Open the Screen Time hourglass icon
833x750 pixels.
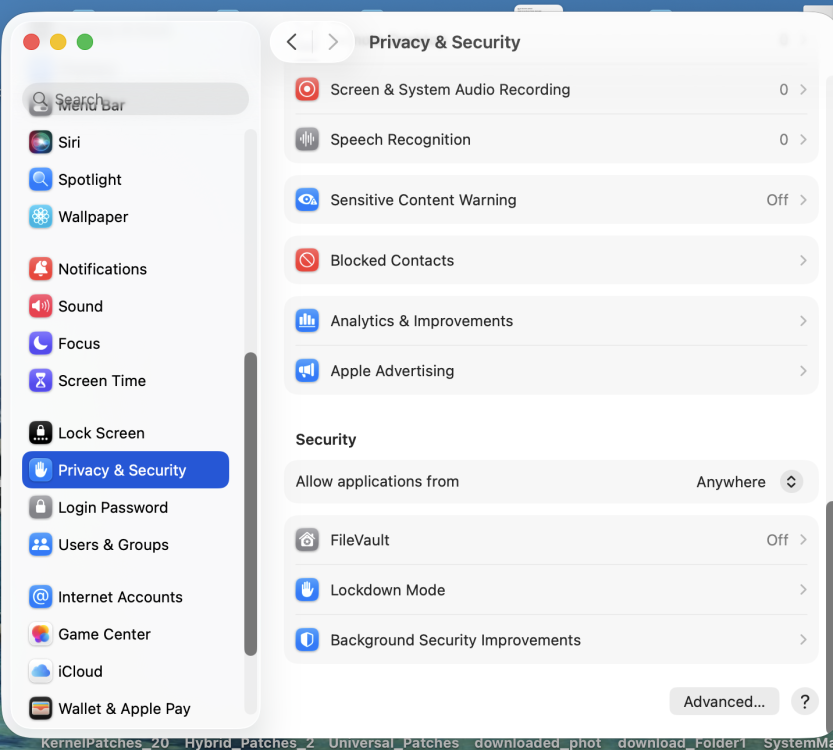(x=40, y=380)
